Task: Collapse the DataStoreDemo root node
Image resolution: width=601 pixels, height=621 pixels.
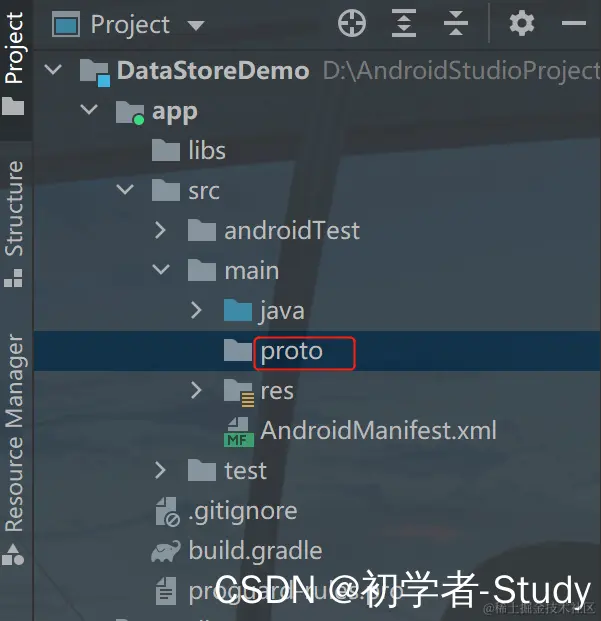Action: pos(53,70)
